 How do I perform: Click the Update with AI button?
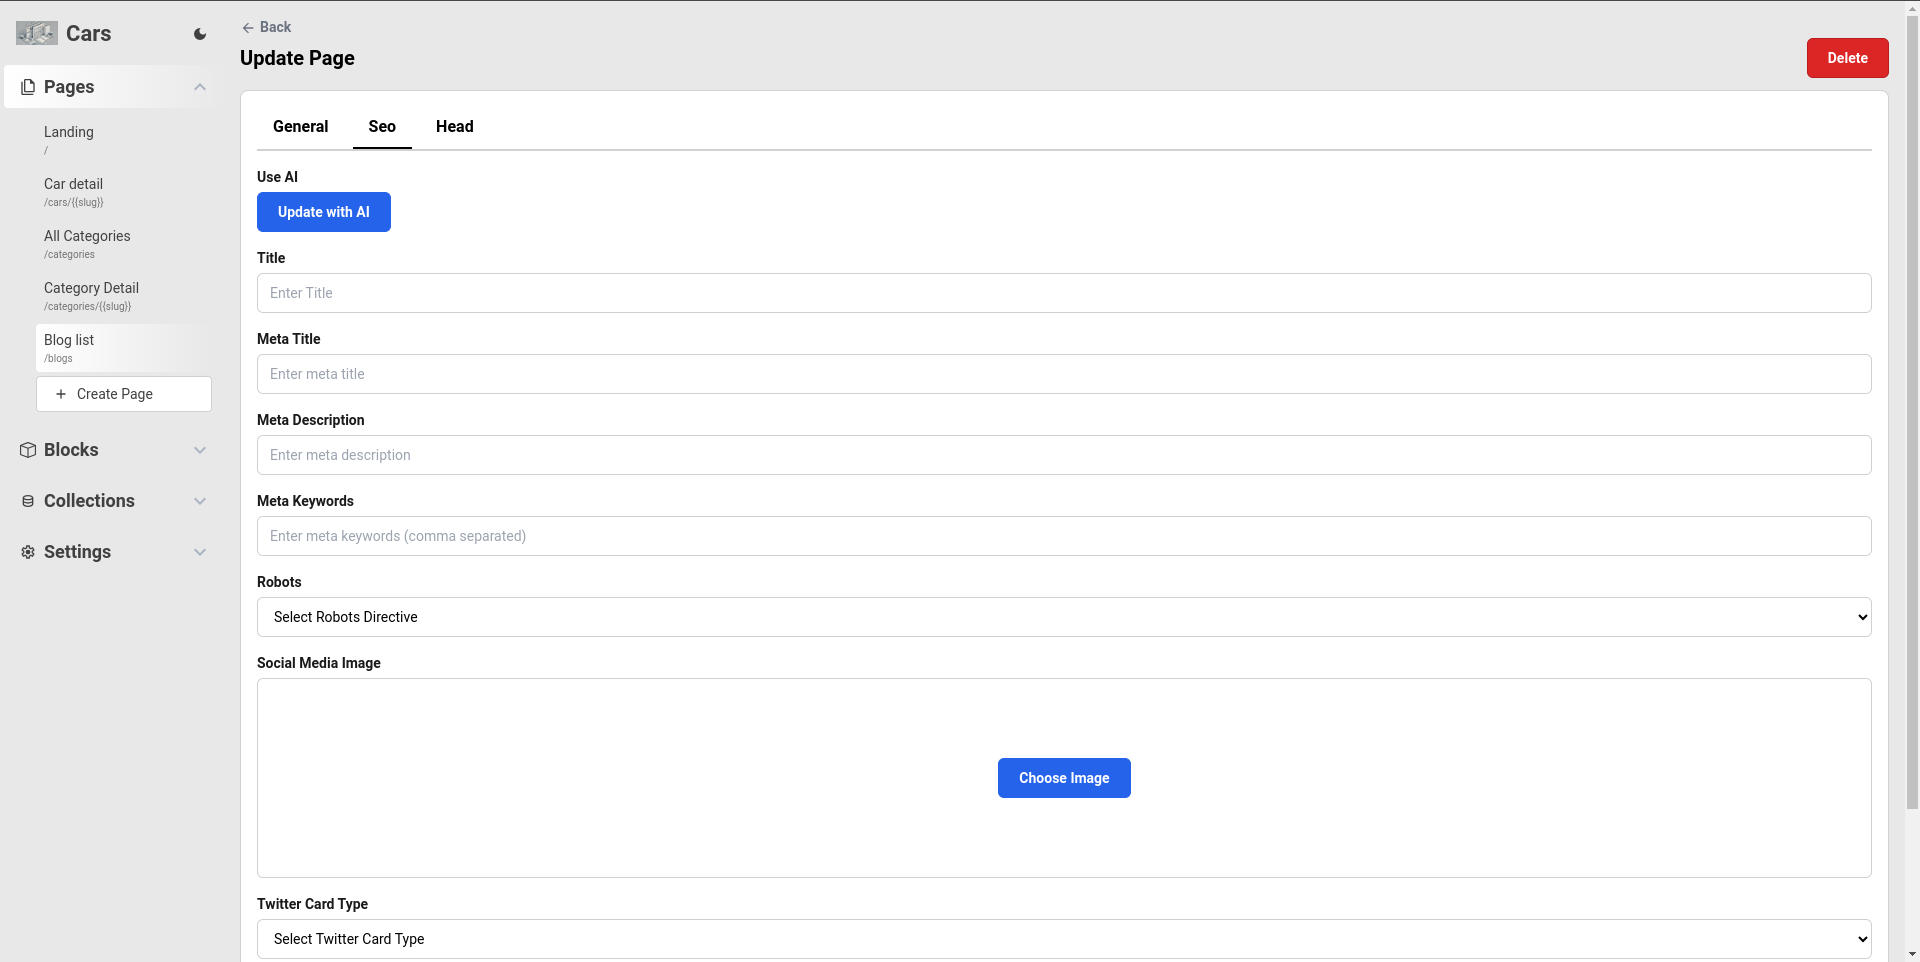coord(324,212)
